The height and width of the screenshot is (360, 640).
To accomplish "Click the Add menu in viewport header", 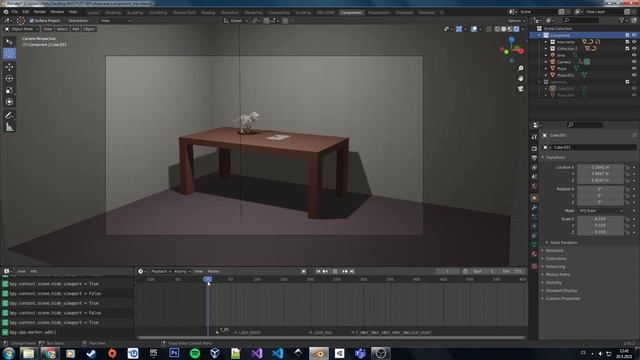I will pos(76,29).
